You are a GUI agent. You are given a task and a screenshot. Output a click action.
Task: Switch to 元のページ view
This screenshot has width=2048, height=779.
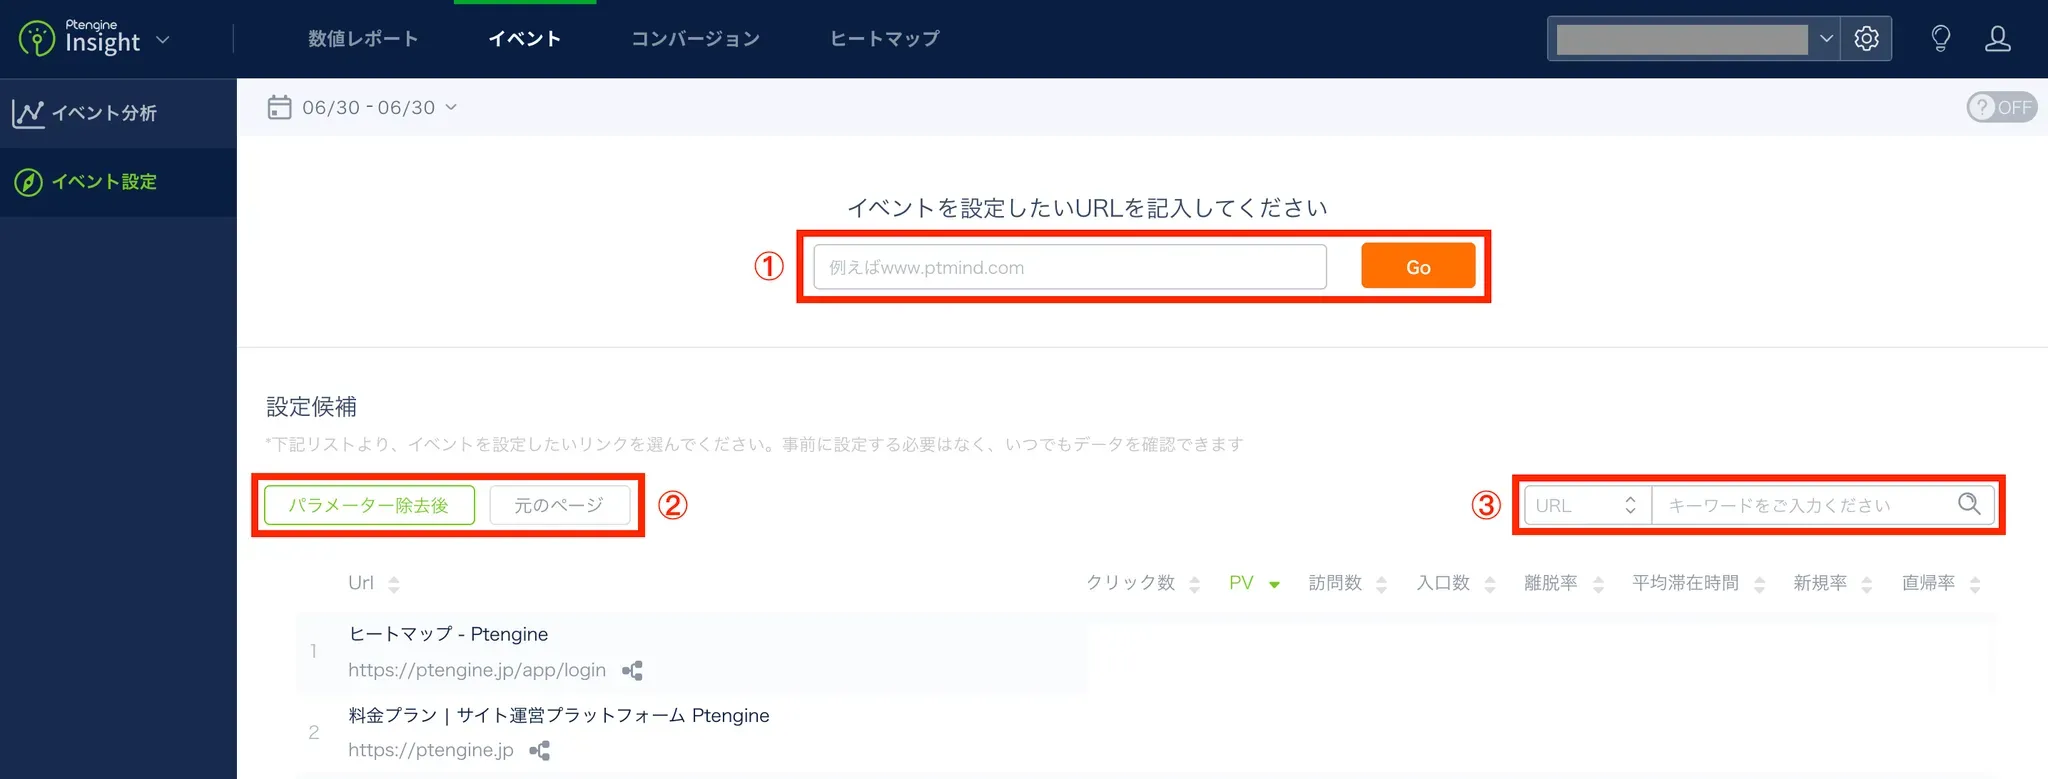point(559,505)
